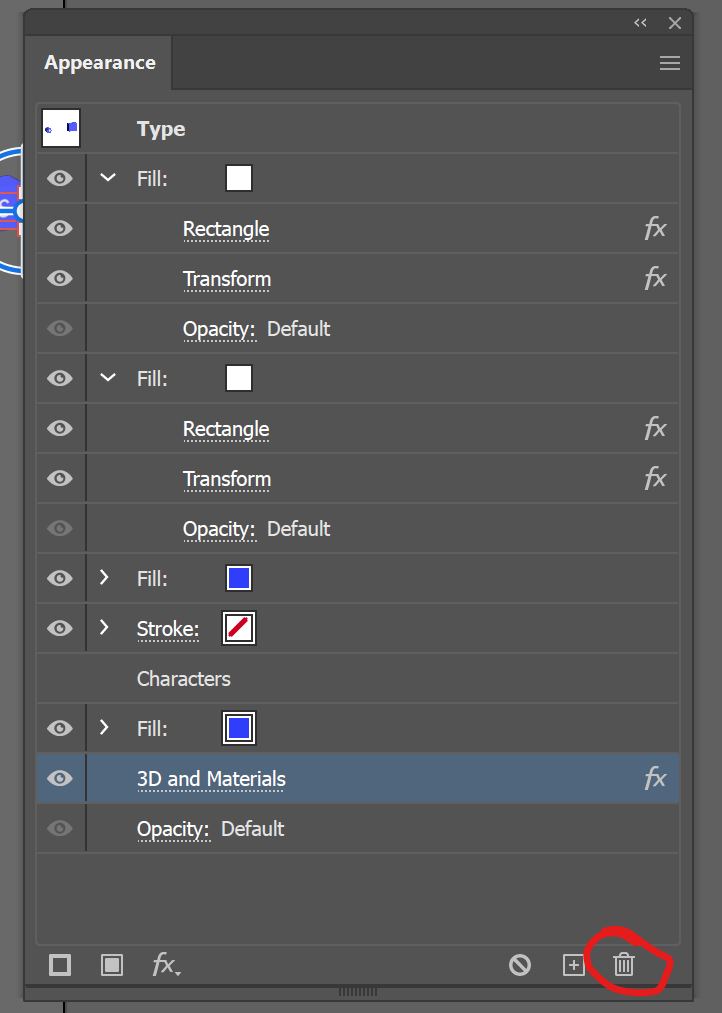722x1013 pixels.
Task: Collapse the topmost Fill attribute
Action: click(x=108, y=179)
